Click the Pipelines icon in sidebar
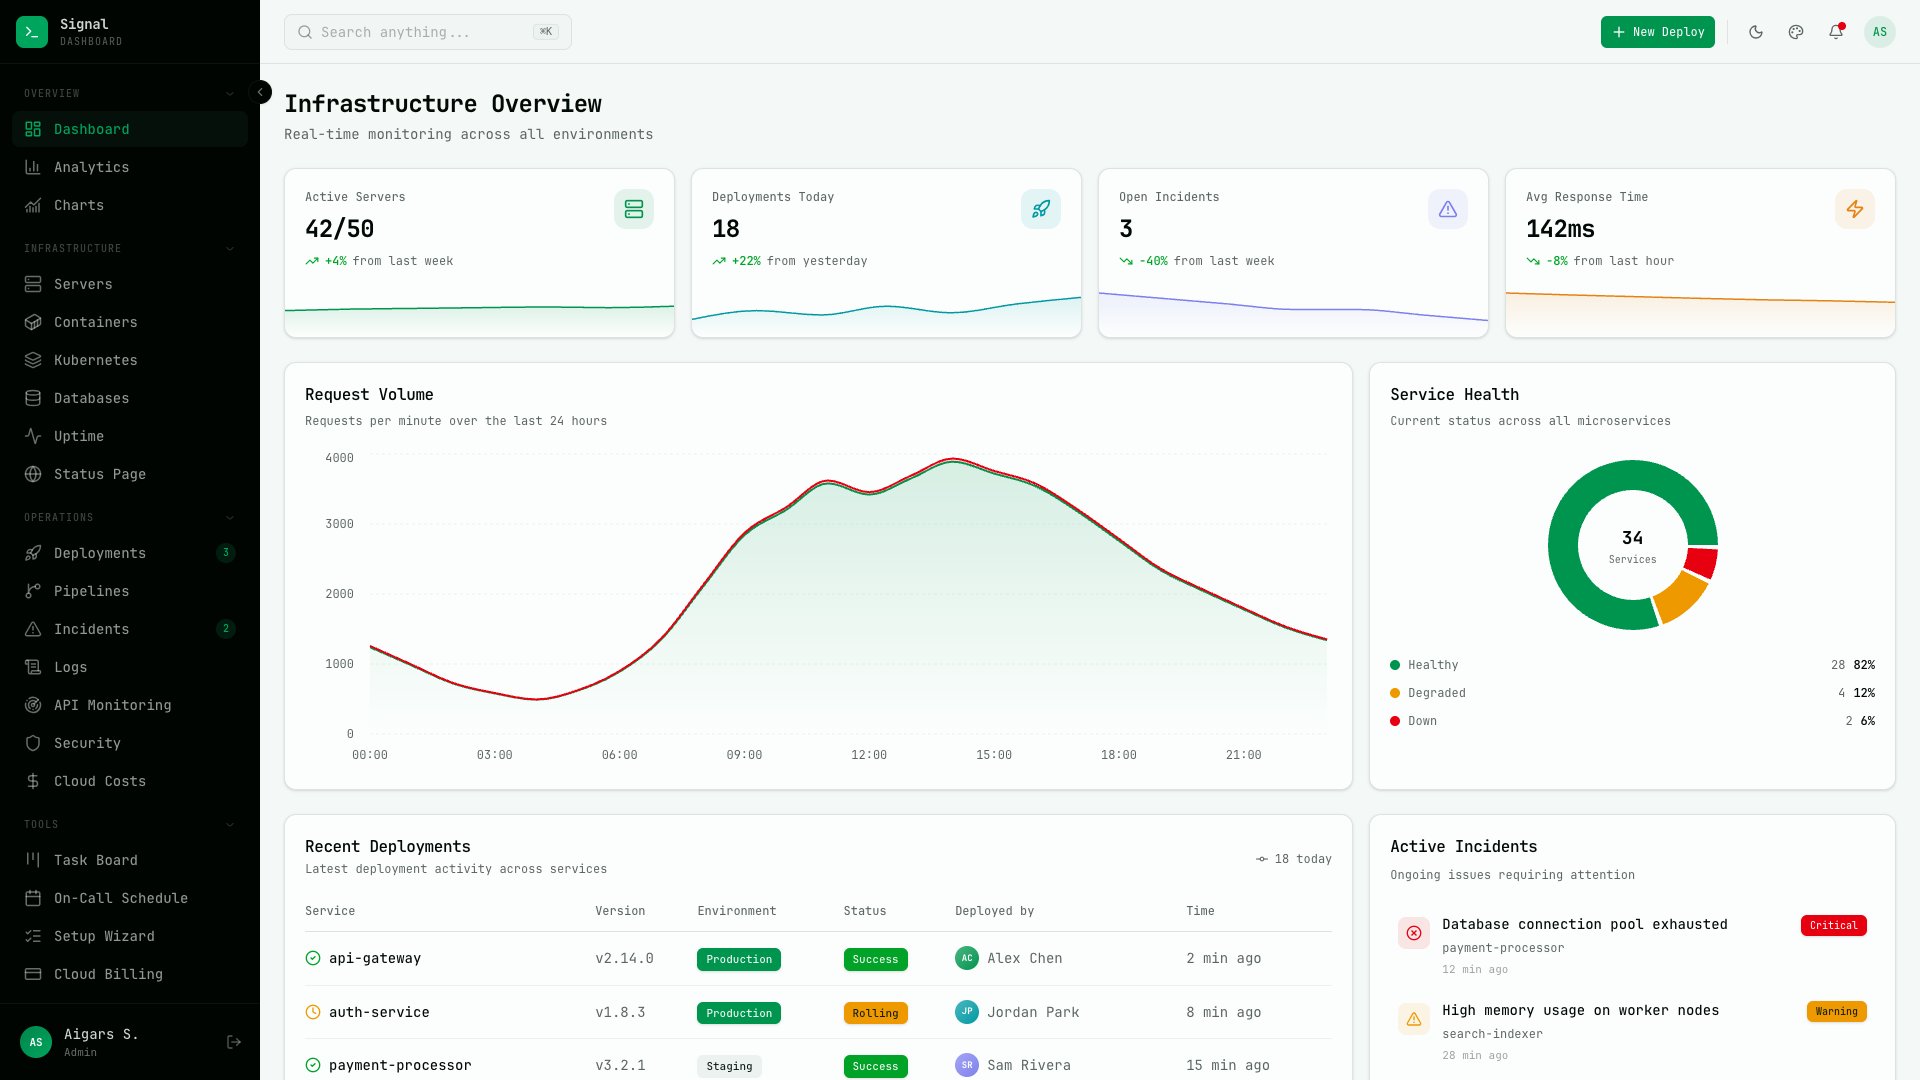The image size is (1920, 1080). coord(33,591)
